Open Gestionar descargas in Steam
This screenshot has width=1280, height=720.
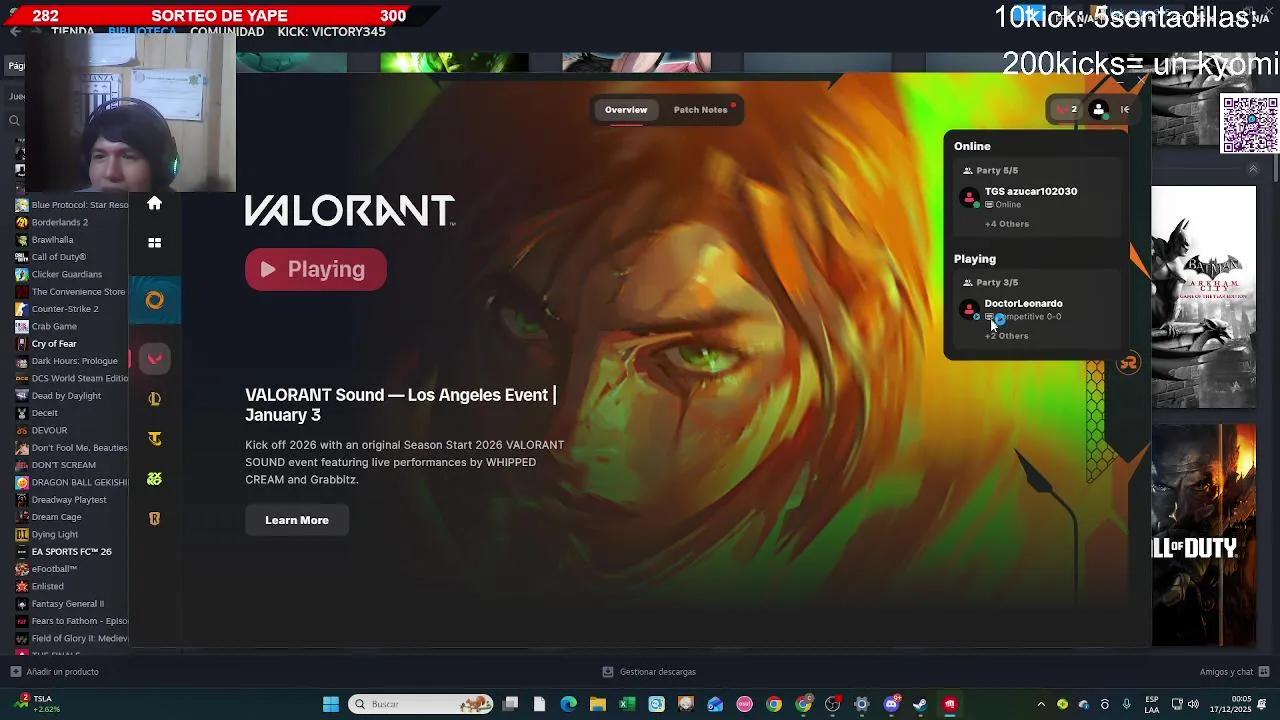649,672
